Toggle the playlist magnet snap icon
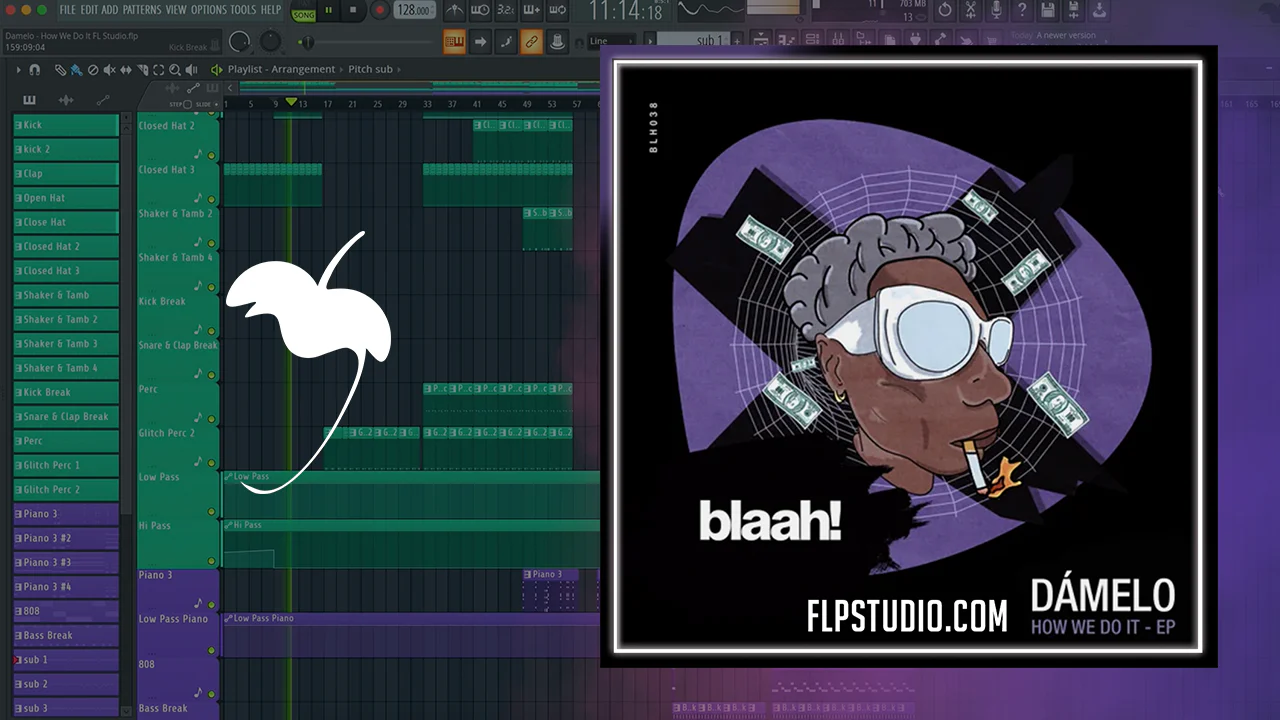1280x720 pixels. (35, 70)
